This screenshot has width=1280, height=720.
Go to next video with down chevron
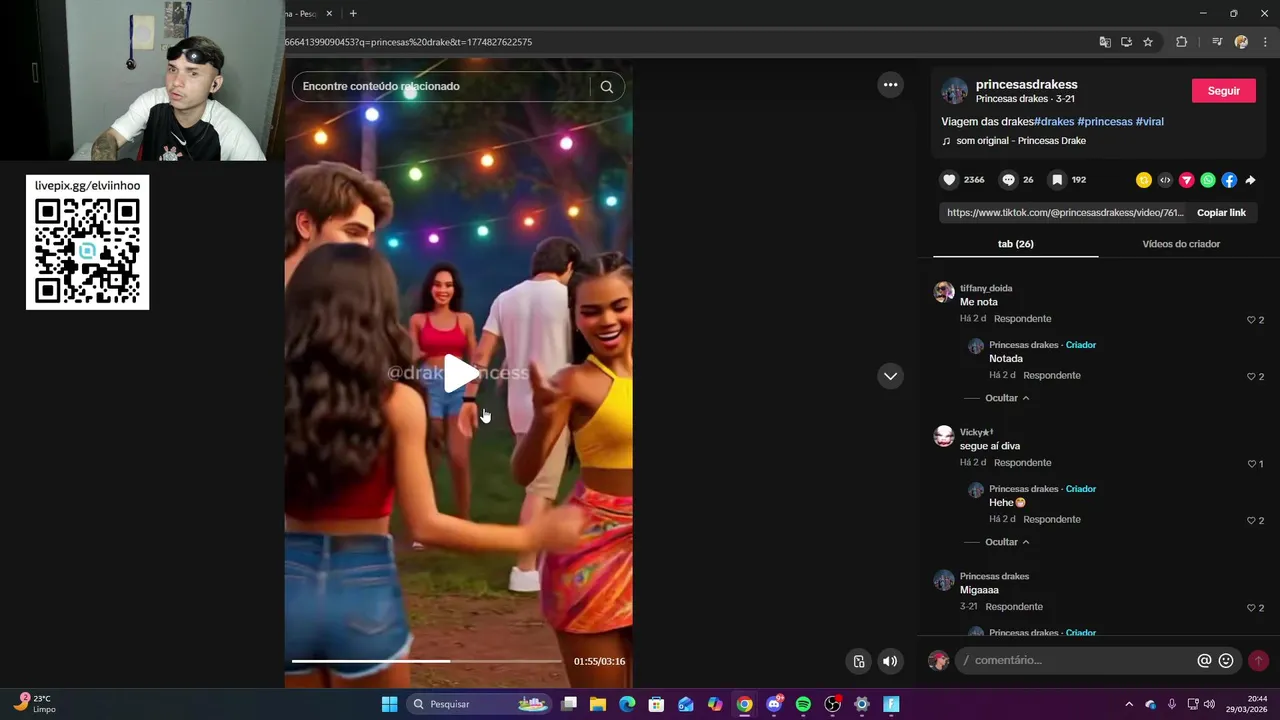(x=890, y=376)
